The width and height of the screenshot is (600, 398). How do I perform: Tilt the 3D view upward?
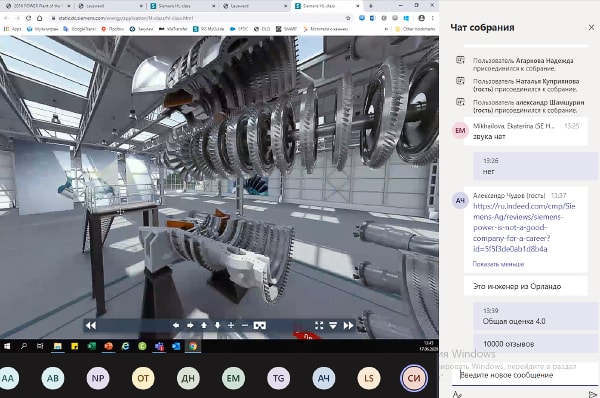pyautogui.click(x=204, y=325)
